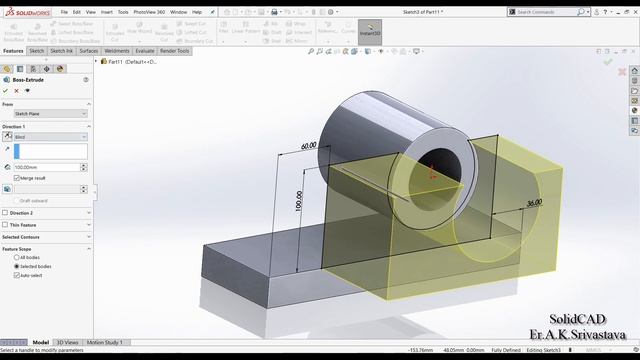
Task: Open the PropertyManager tab icon
Action: pos(20,69)
